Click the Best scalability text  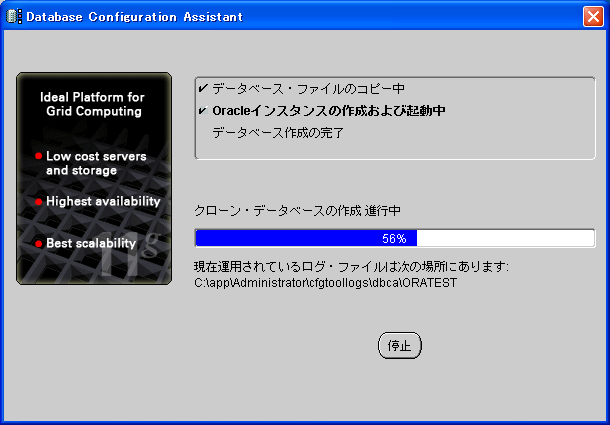91,243
